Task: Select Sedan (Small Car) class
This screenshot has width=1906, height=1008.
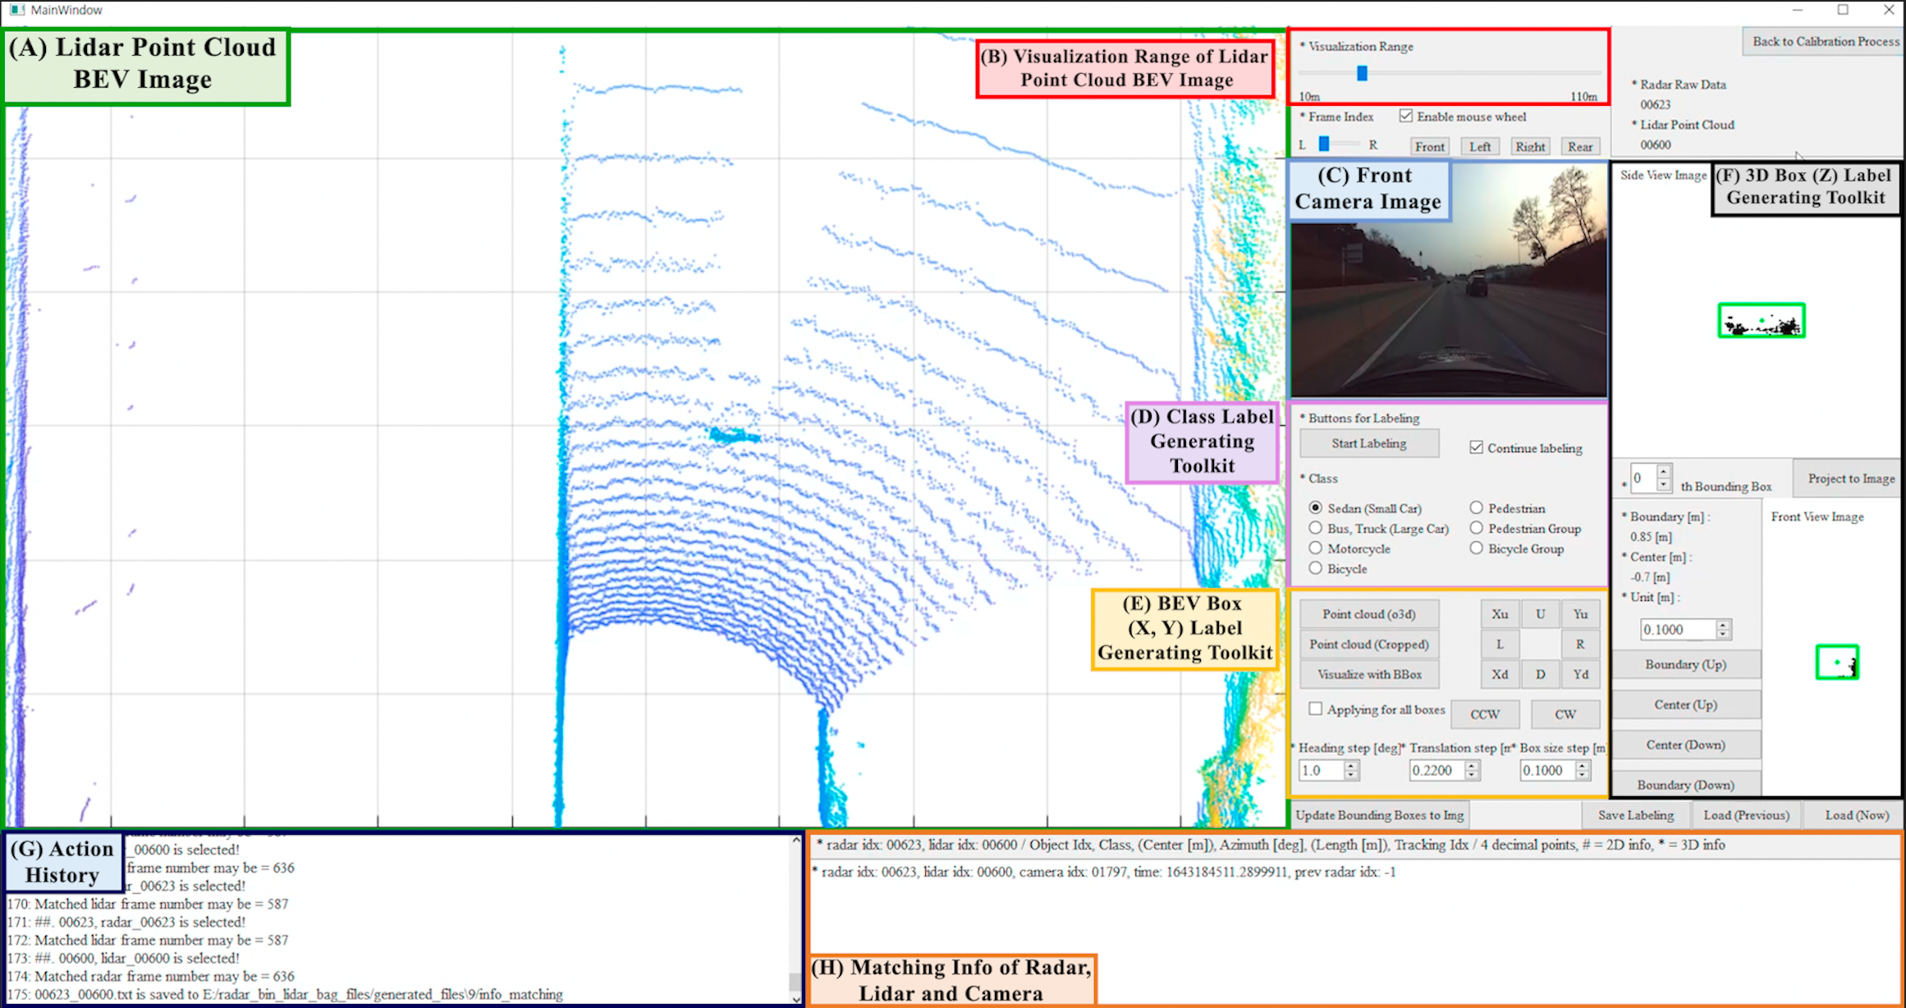Action: (1316, 508)
